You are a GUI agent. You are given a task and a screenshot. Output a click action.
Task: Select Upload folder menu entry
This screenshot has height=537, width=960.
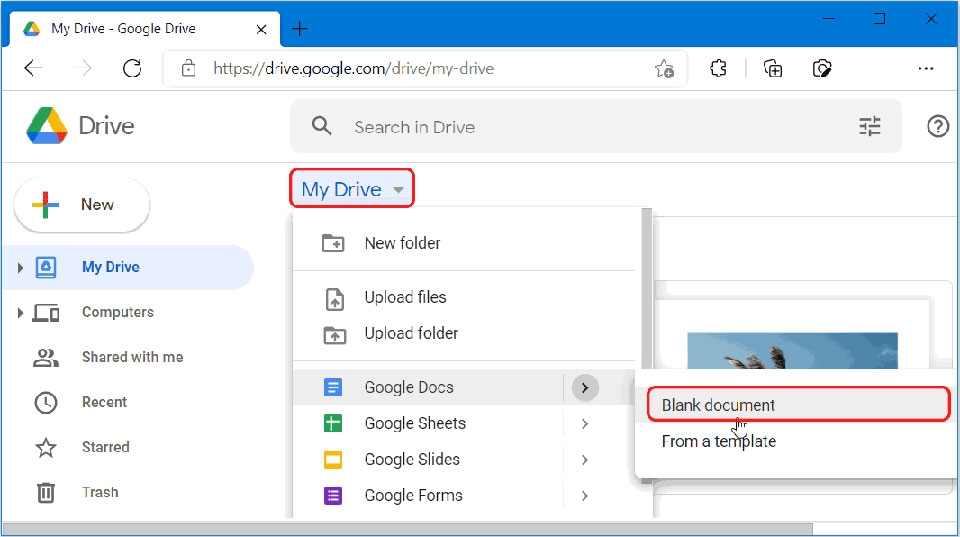464,334
